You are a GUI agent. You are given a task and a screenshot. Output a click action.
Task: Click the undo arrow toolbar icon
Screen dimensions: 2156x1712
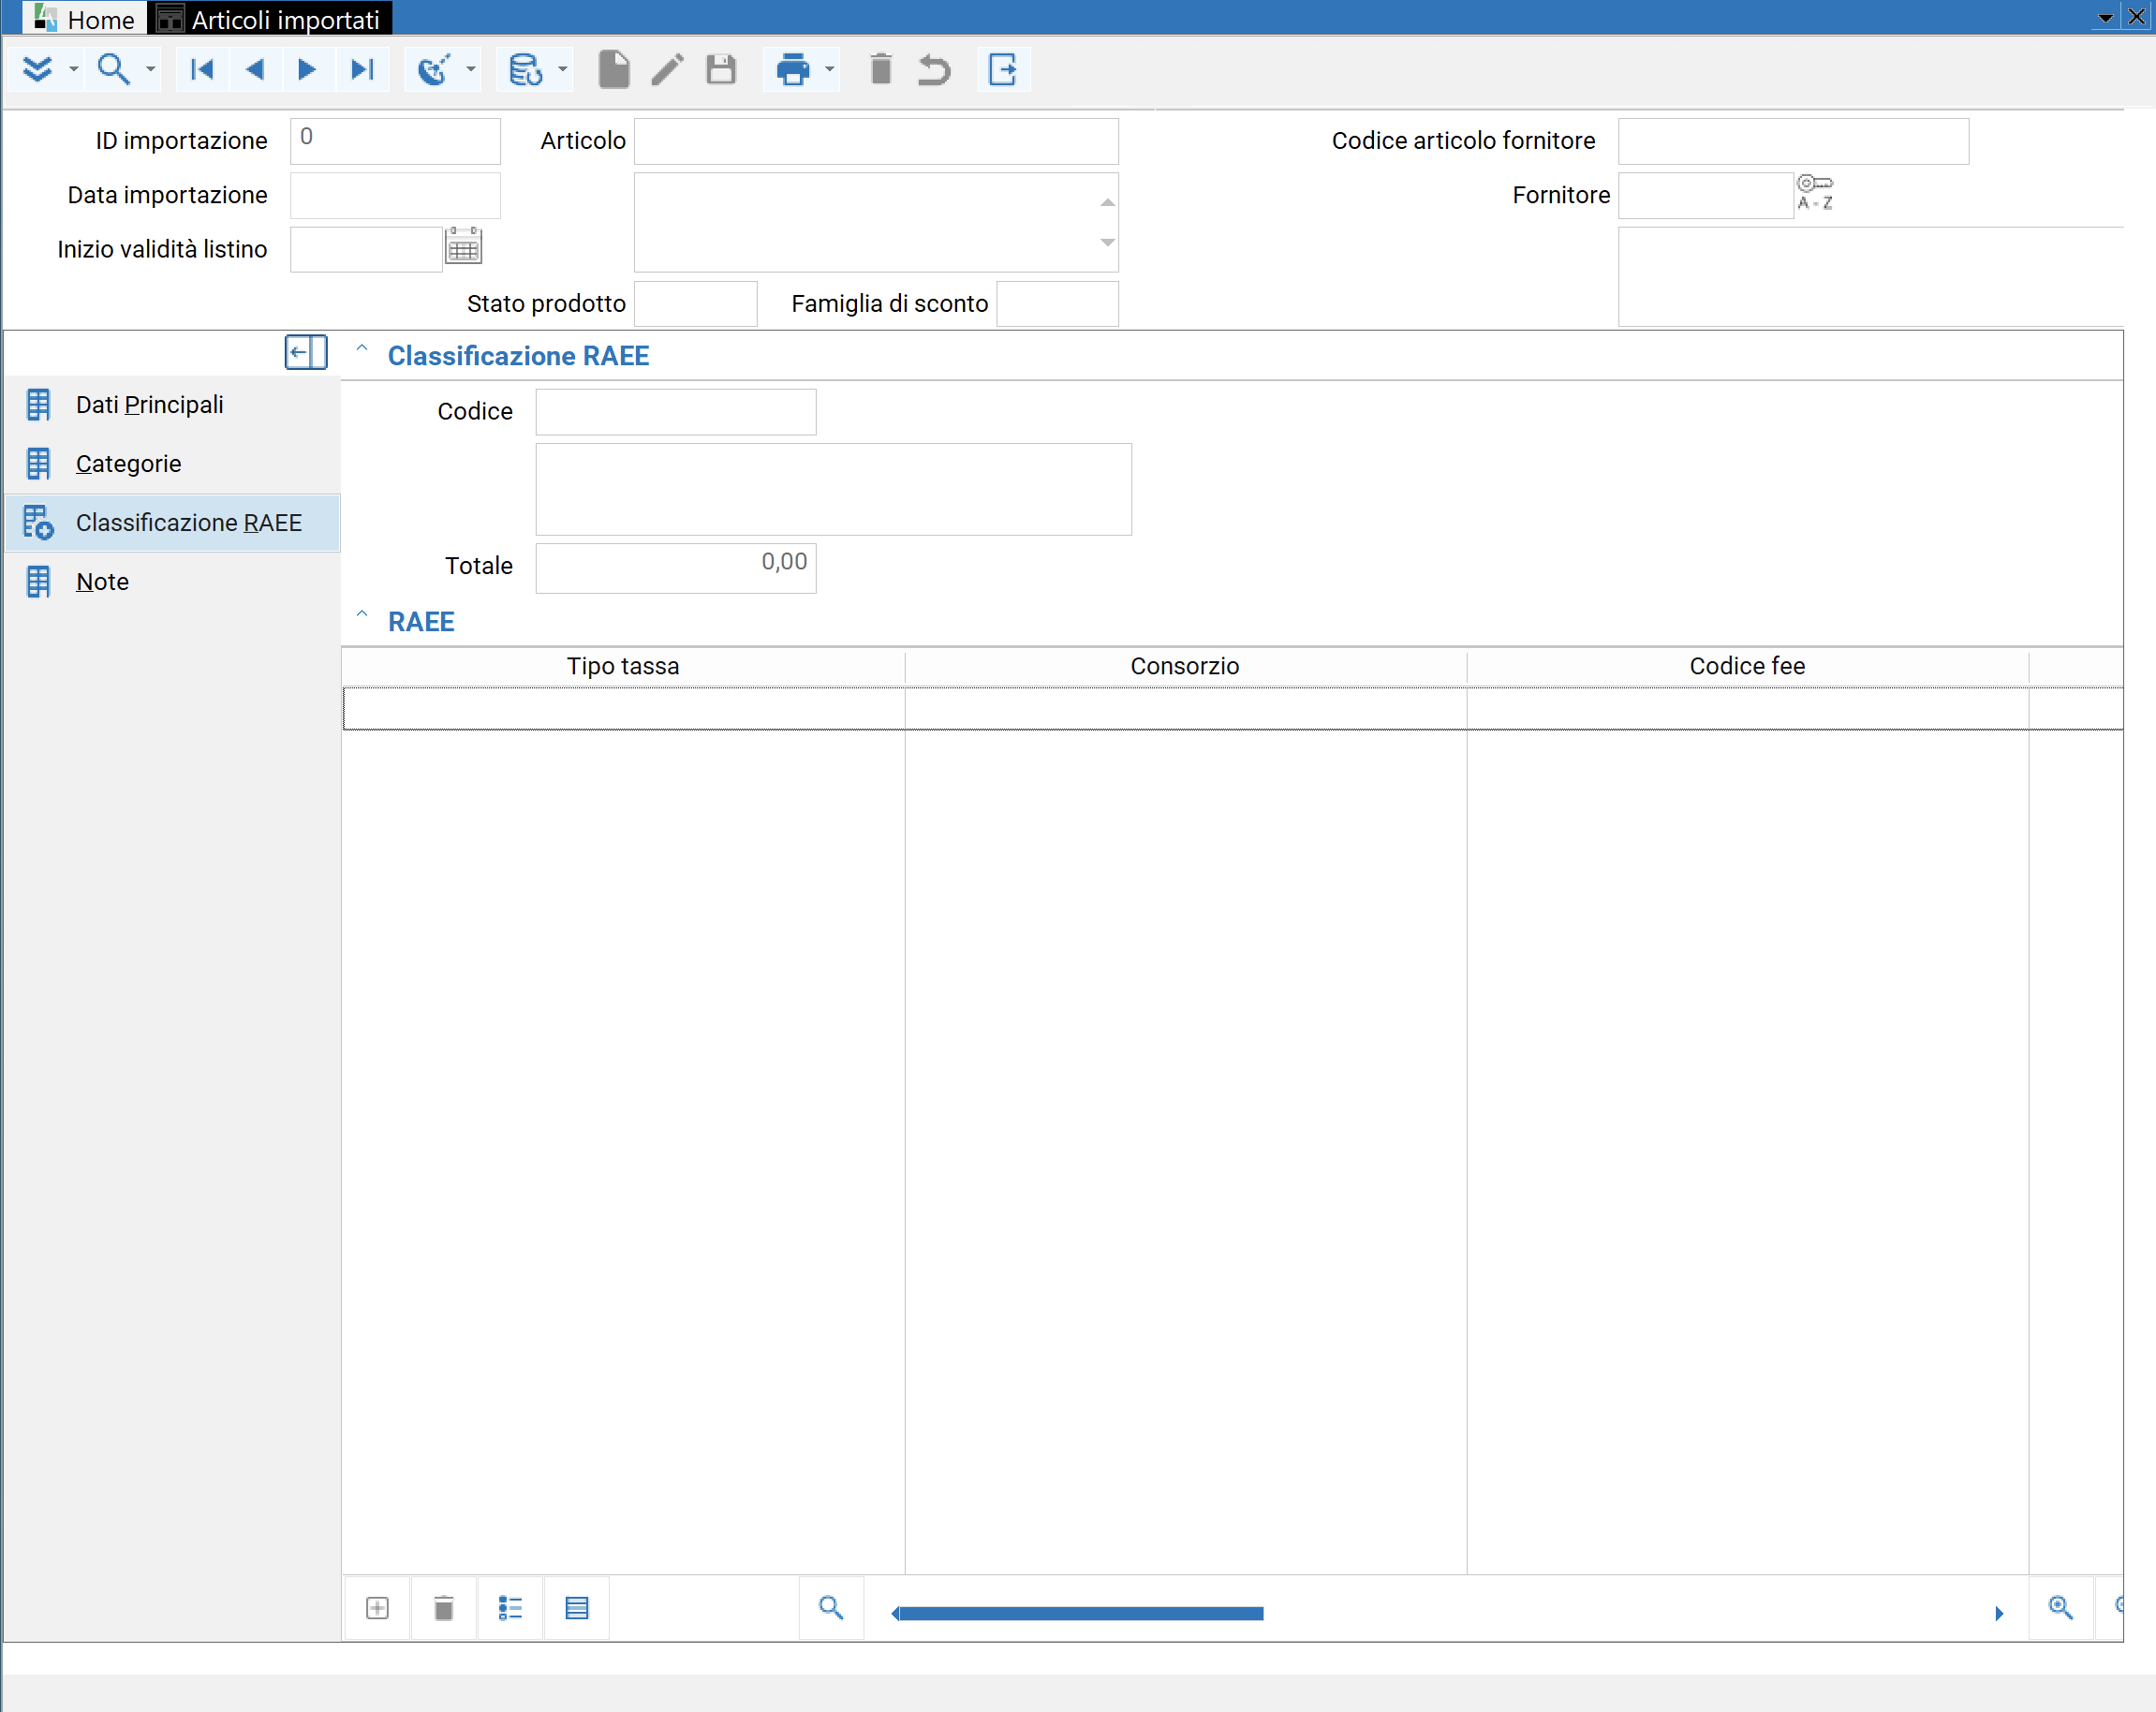click(934, 69)
